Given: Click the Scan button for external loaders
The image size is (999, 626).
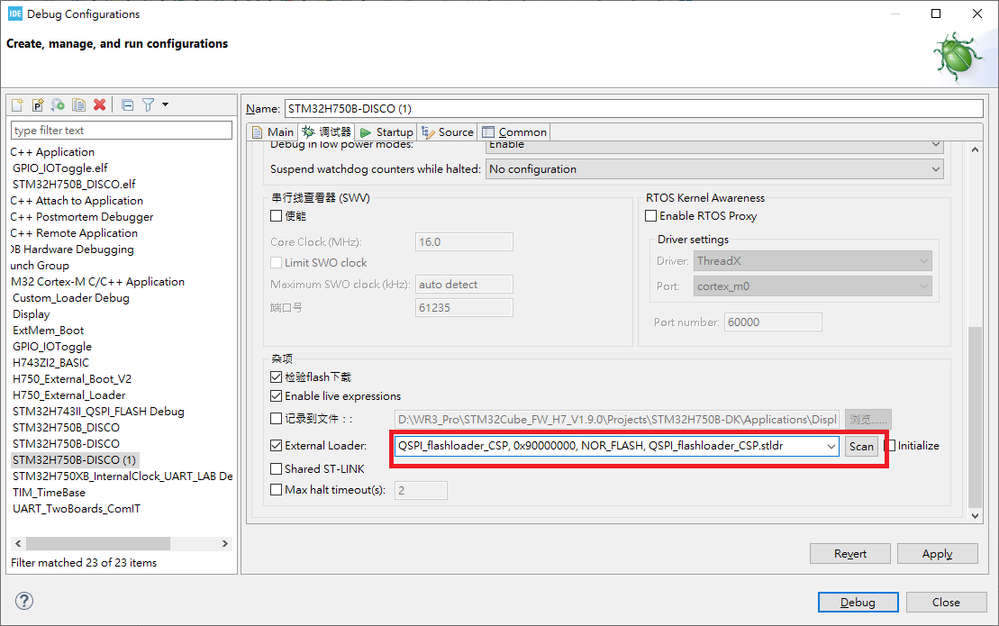Looking at the screenshot, I should pos(861,446).
